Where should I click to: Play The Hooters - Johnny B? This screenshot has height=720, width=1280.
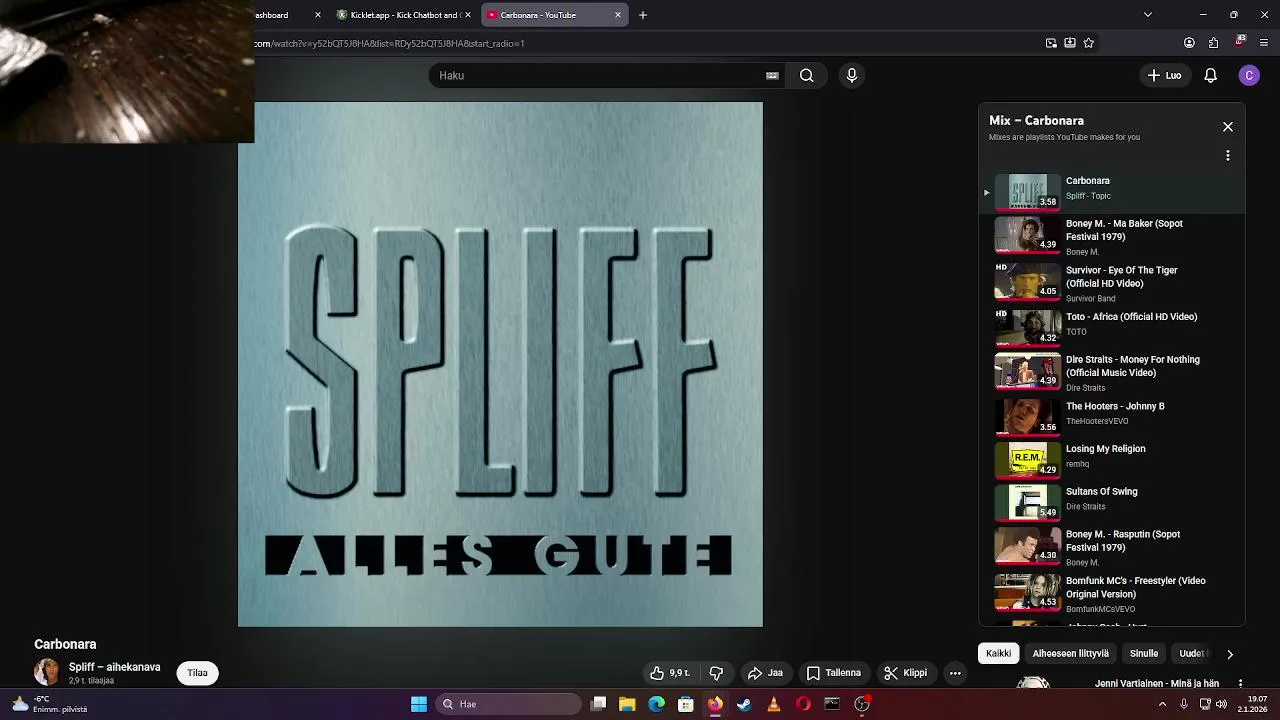click(1110, 416)
